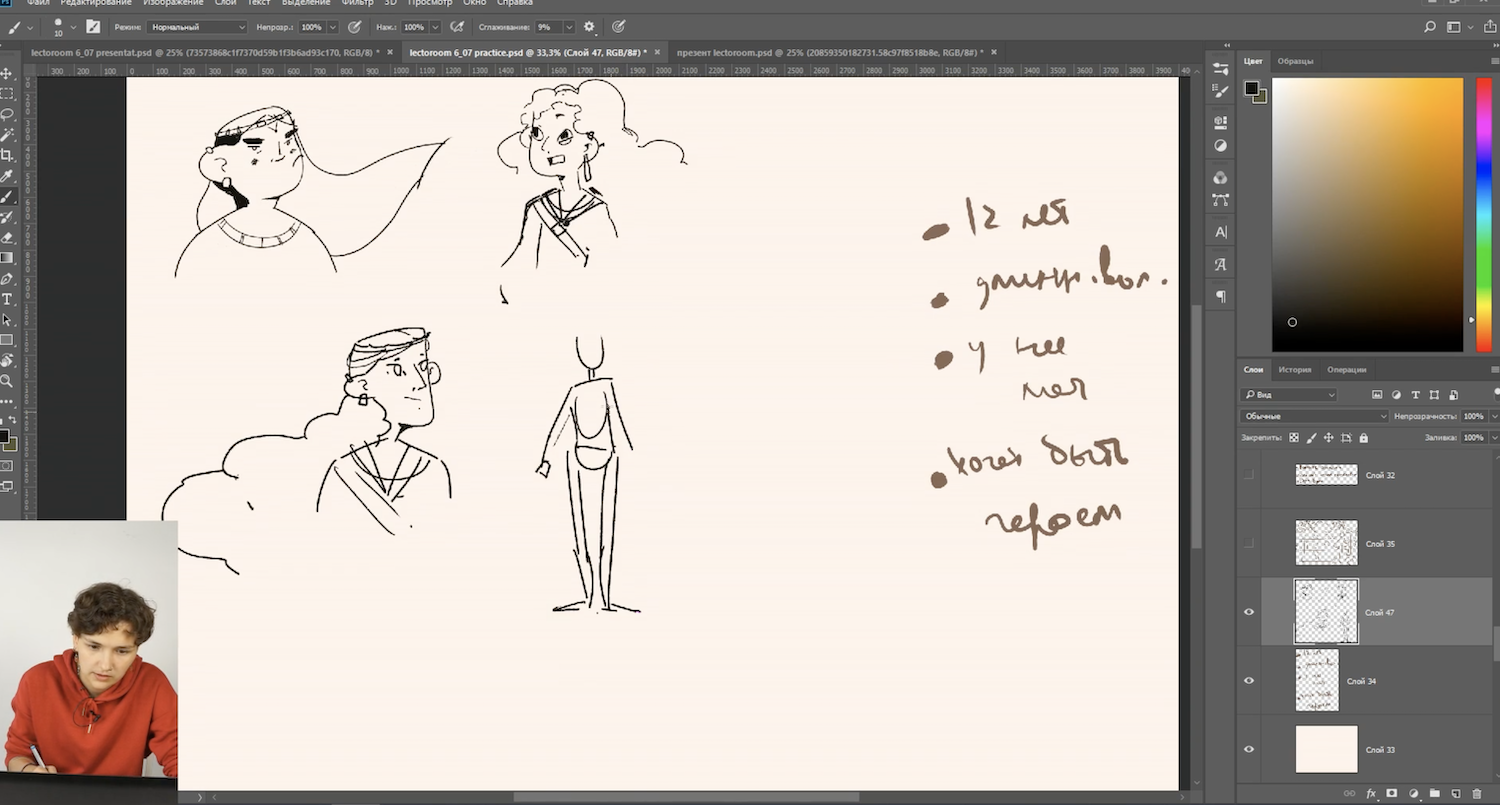Viewport: 1500px width, 805px height.
Task: Create a new layer
Action: (x=1455, y=793)
